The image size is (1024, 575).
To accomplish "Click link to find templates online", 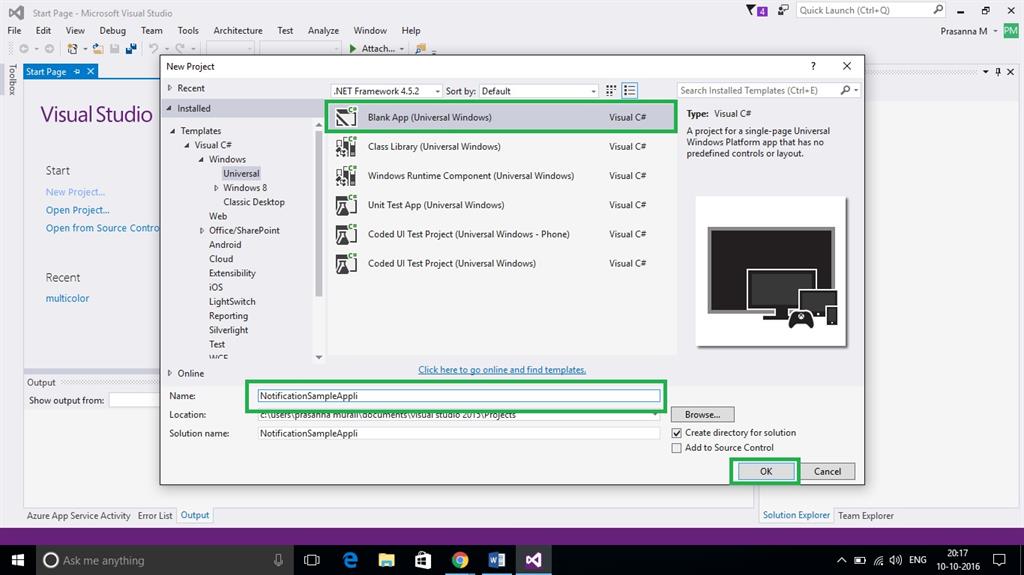I will pyautogui.click(x=502, y=370).
